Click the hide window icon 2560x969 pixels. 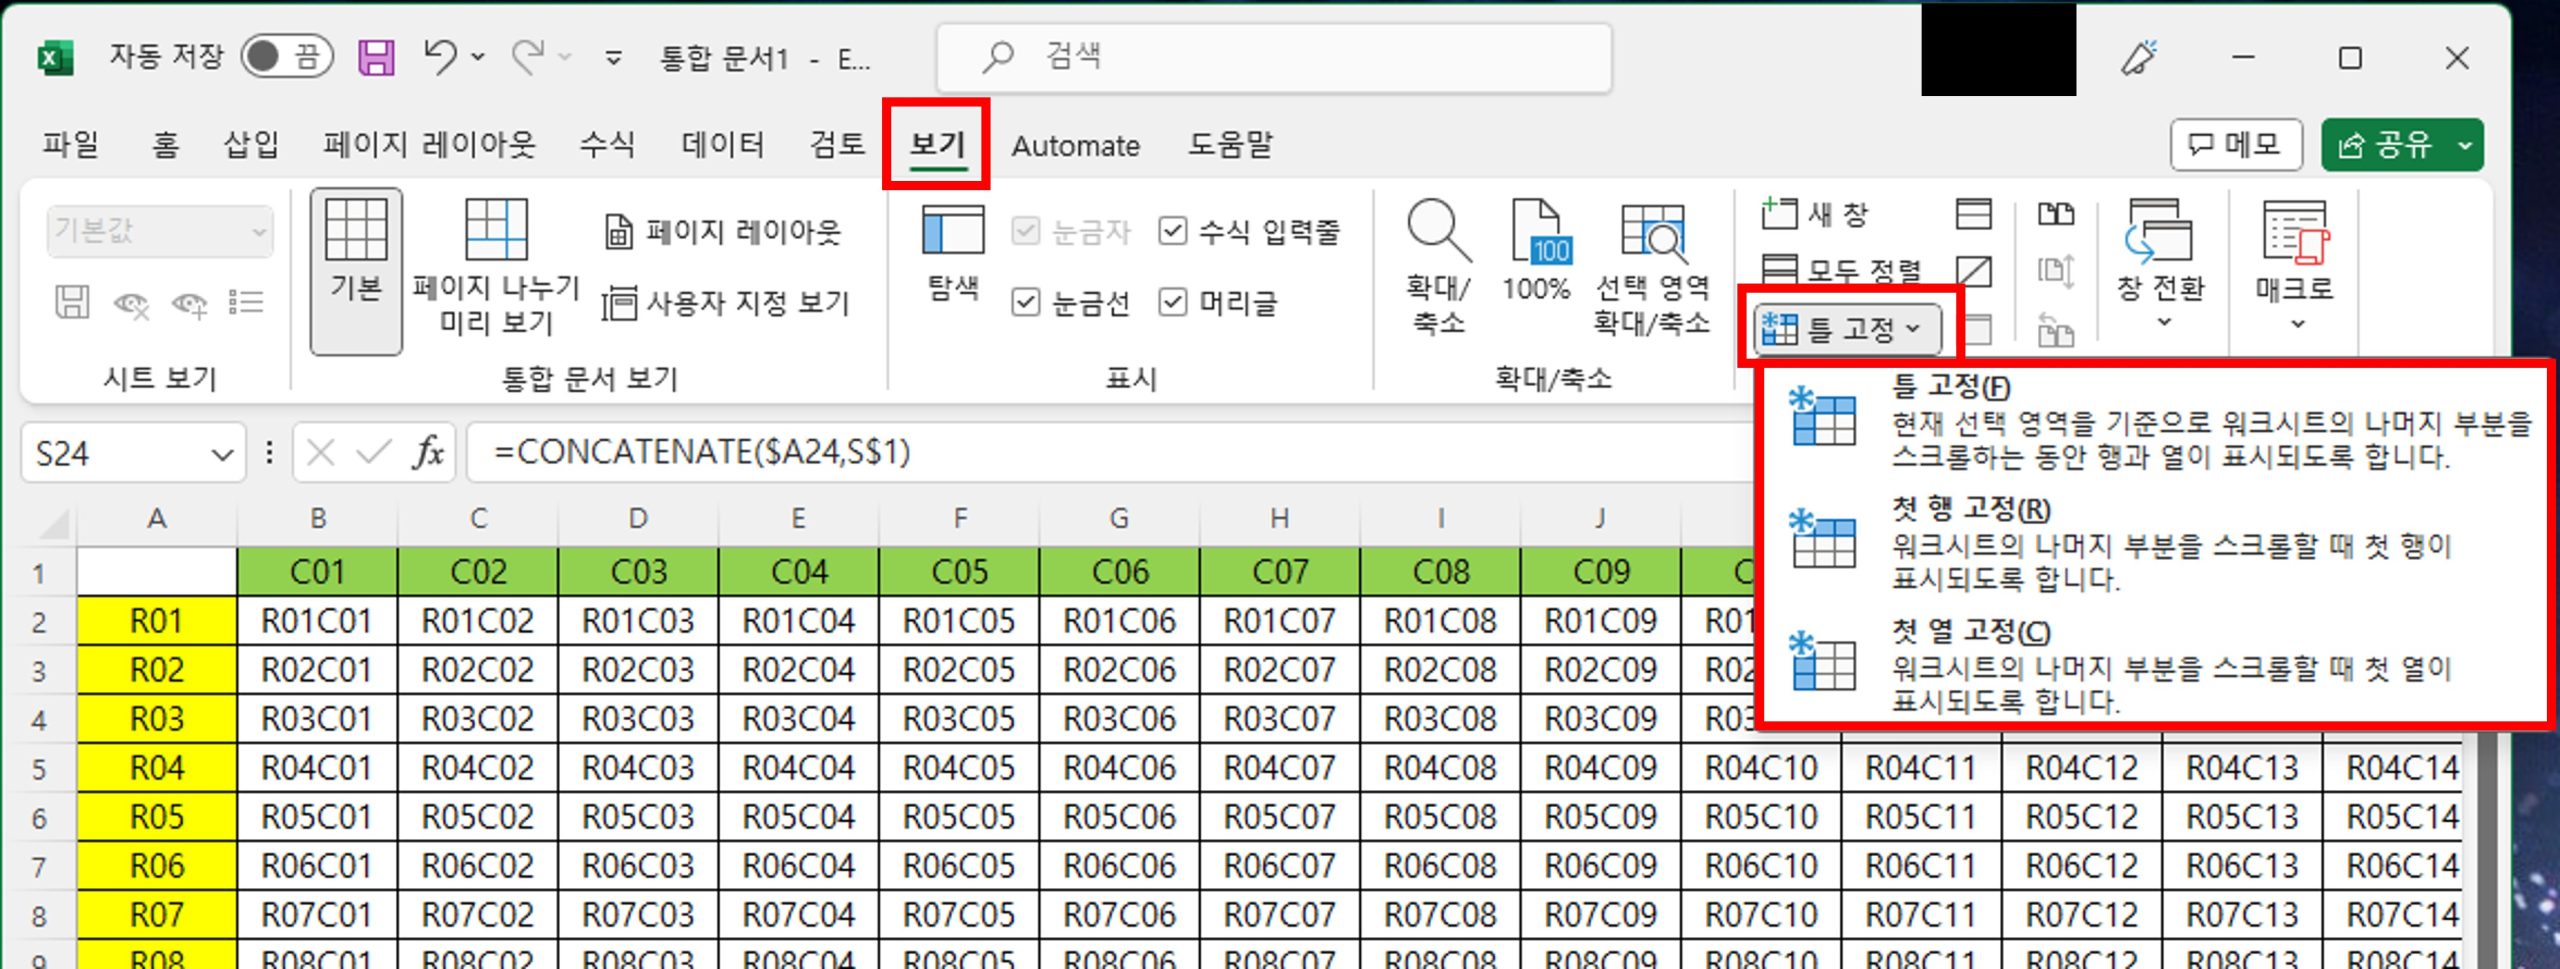[1974, 271]
